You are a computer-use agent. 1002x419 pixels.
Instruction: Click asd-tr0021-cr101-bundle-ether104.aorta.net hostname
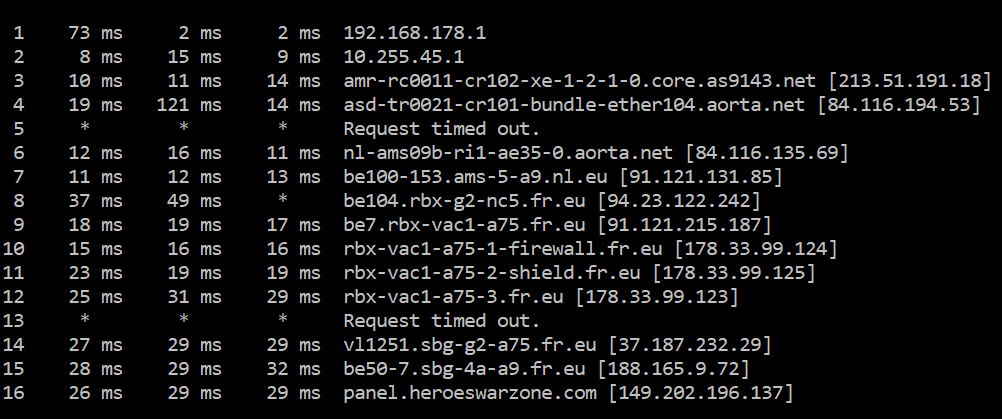[574, 105]
